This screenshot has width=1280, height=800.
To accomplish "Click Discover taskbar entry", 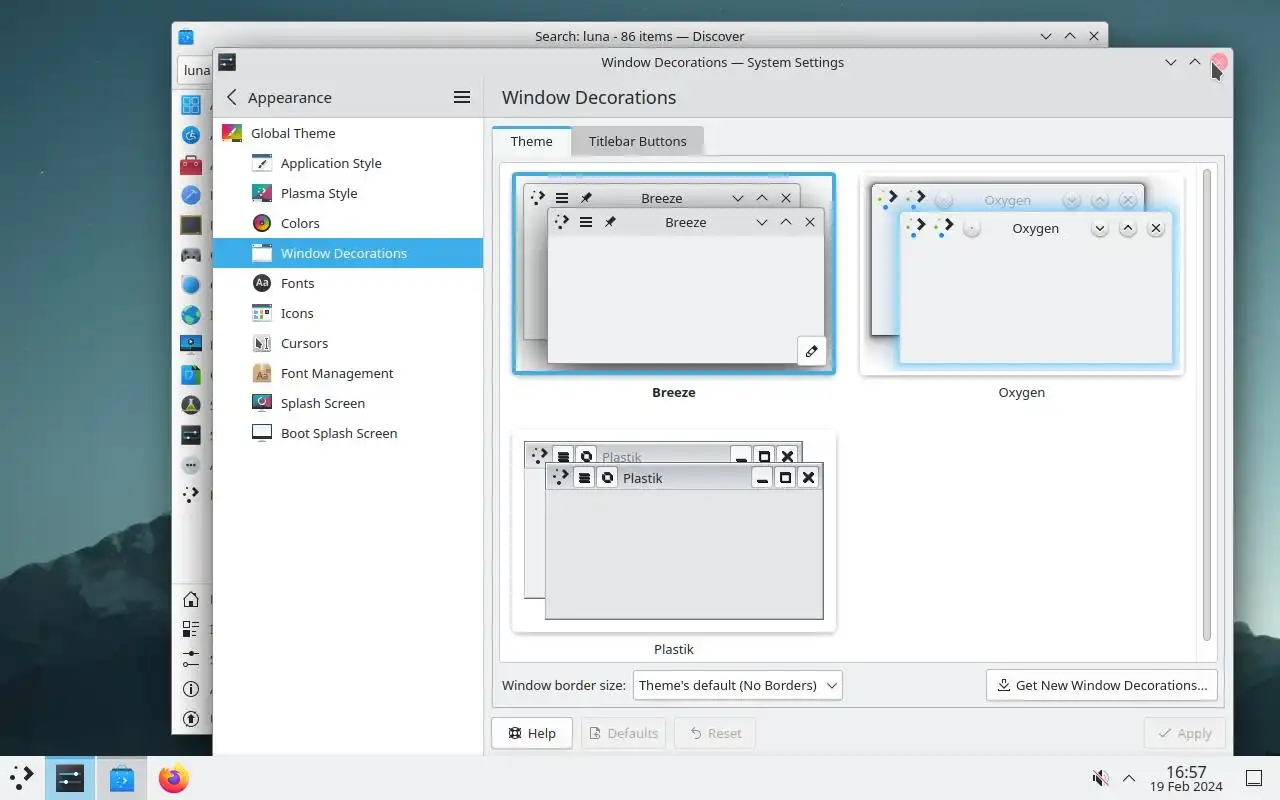I will coord(122,778).
